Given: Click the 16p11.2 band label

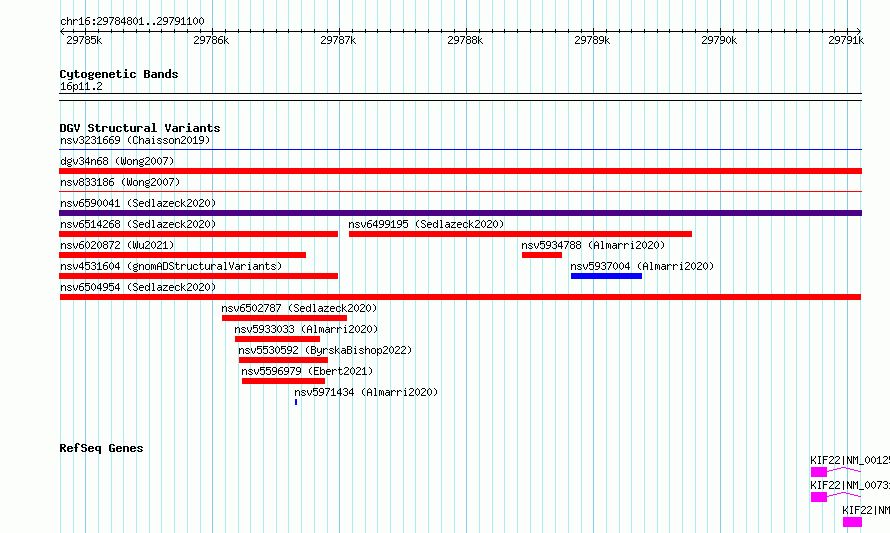Looking at the screenshot, I should click(x=81, y=86).
